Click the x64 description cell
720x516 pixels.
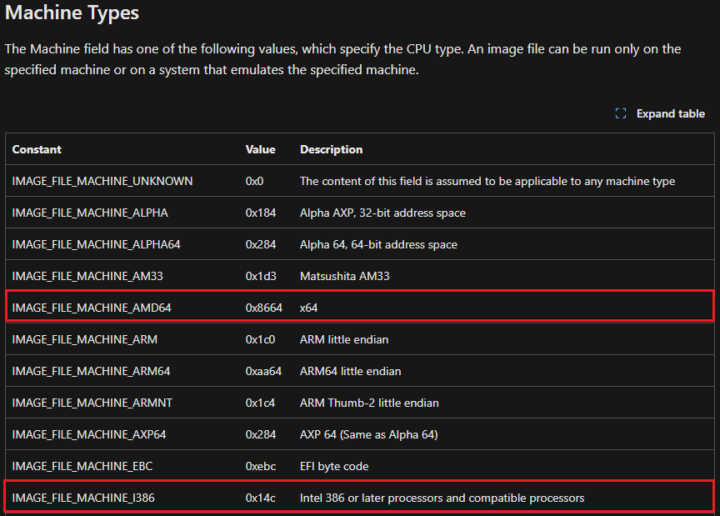(x=308, y=308)
